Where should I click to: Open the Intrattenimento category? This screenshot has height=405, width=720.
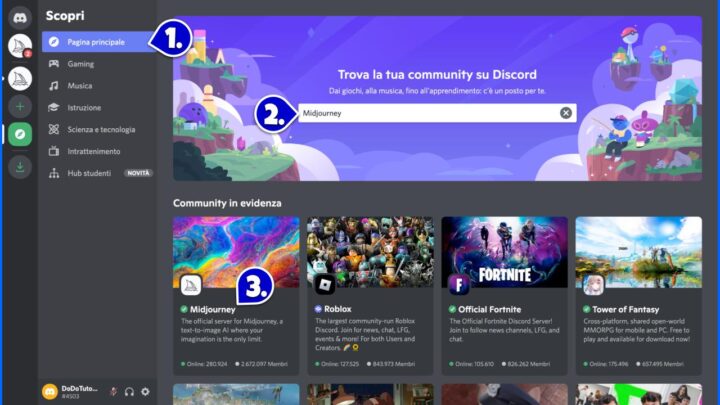tap(99, 151)
